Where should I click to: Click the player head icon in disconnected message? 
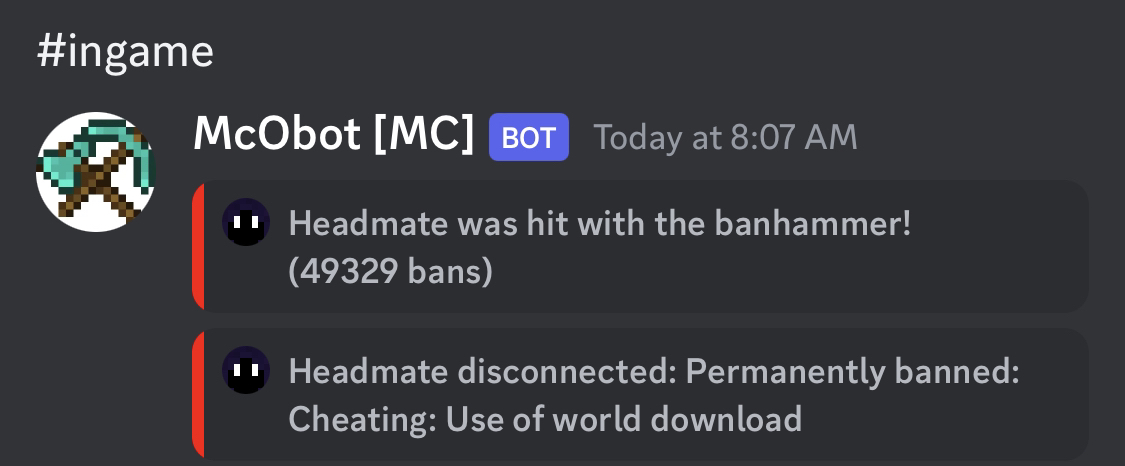pos(245,371)
